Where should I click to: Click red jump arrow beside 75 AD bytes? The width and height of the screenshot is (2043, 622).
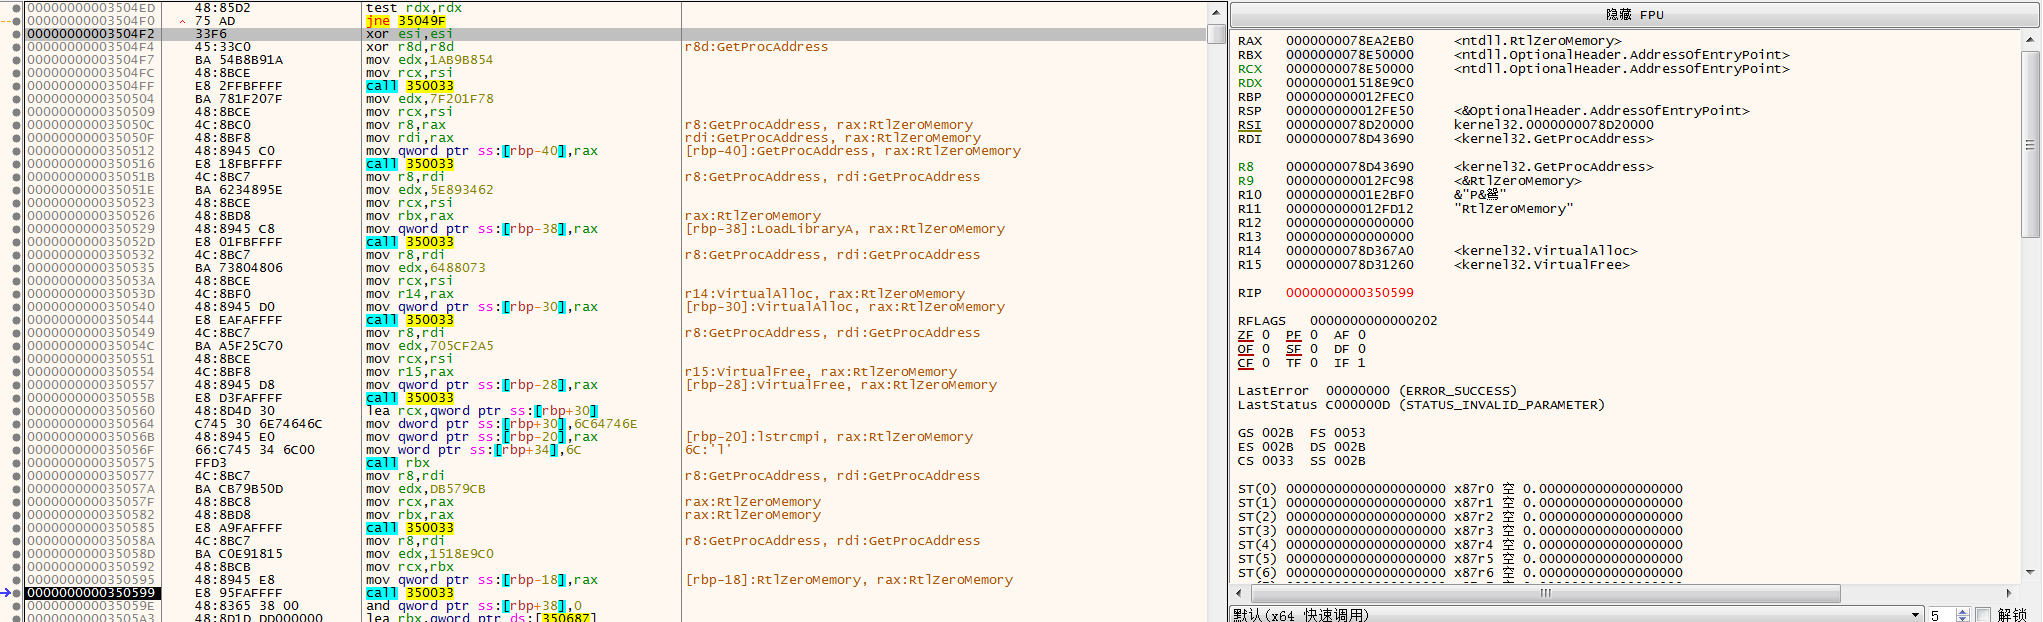coord(182,21)
